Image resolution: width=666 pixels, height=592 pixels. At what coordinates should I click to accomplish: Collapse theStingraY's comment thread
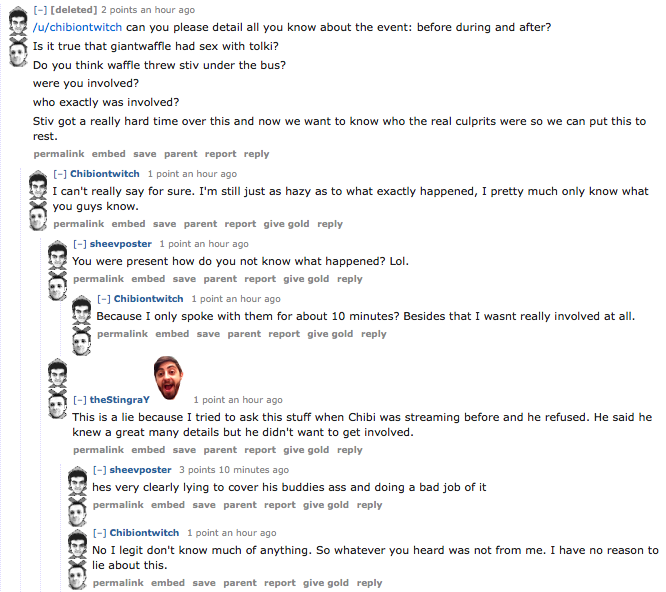click(x=81, y=400)
